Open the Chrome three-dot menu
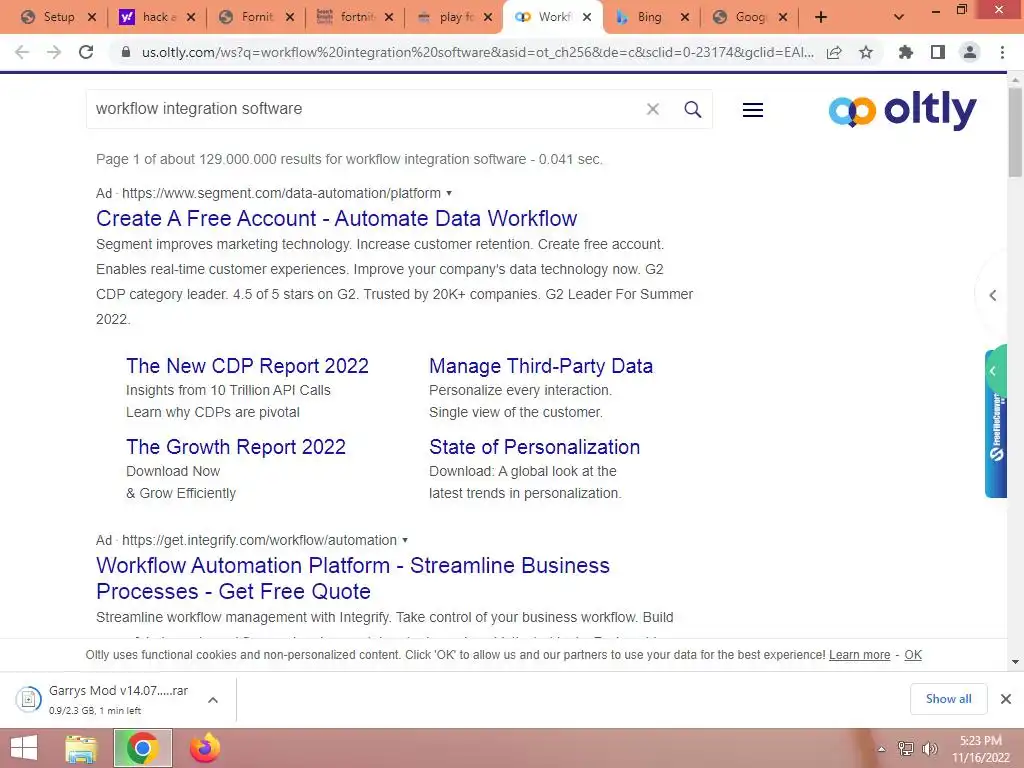 click(x=1002, y=52)
